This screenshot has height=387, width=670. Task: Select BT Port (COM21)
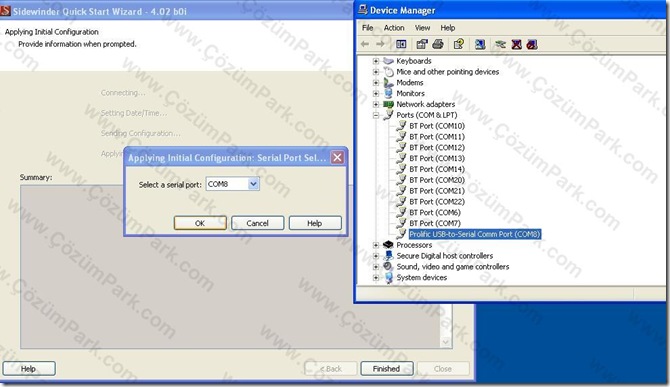point(437,191)
